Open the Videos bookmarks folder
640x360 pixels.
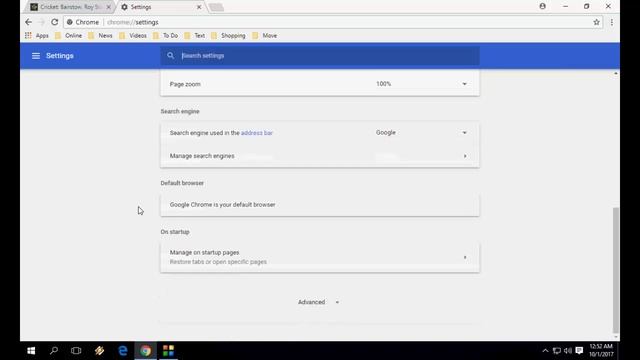point(133,36)
